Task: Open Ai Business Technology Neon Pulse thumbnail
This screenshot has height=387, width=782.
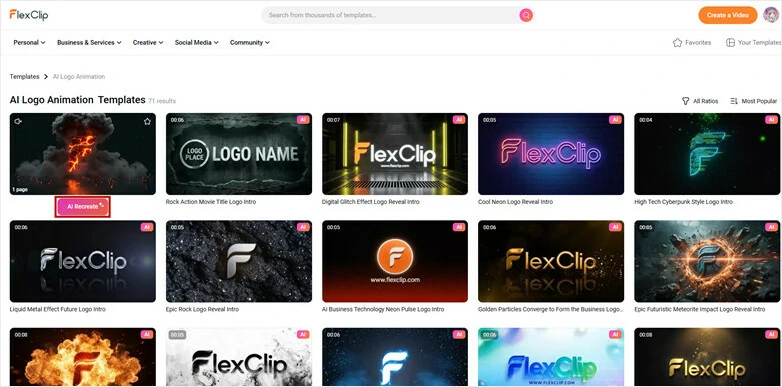Action: pyautogui.click(x=395, y=261)
